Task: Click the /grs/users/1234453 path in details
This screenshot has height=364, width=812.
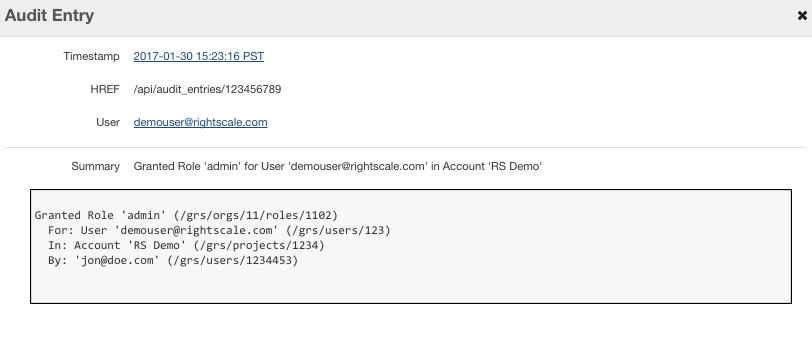Action: click(233, 260)
